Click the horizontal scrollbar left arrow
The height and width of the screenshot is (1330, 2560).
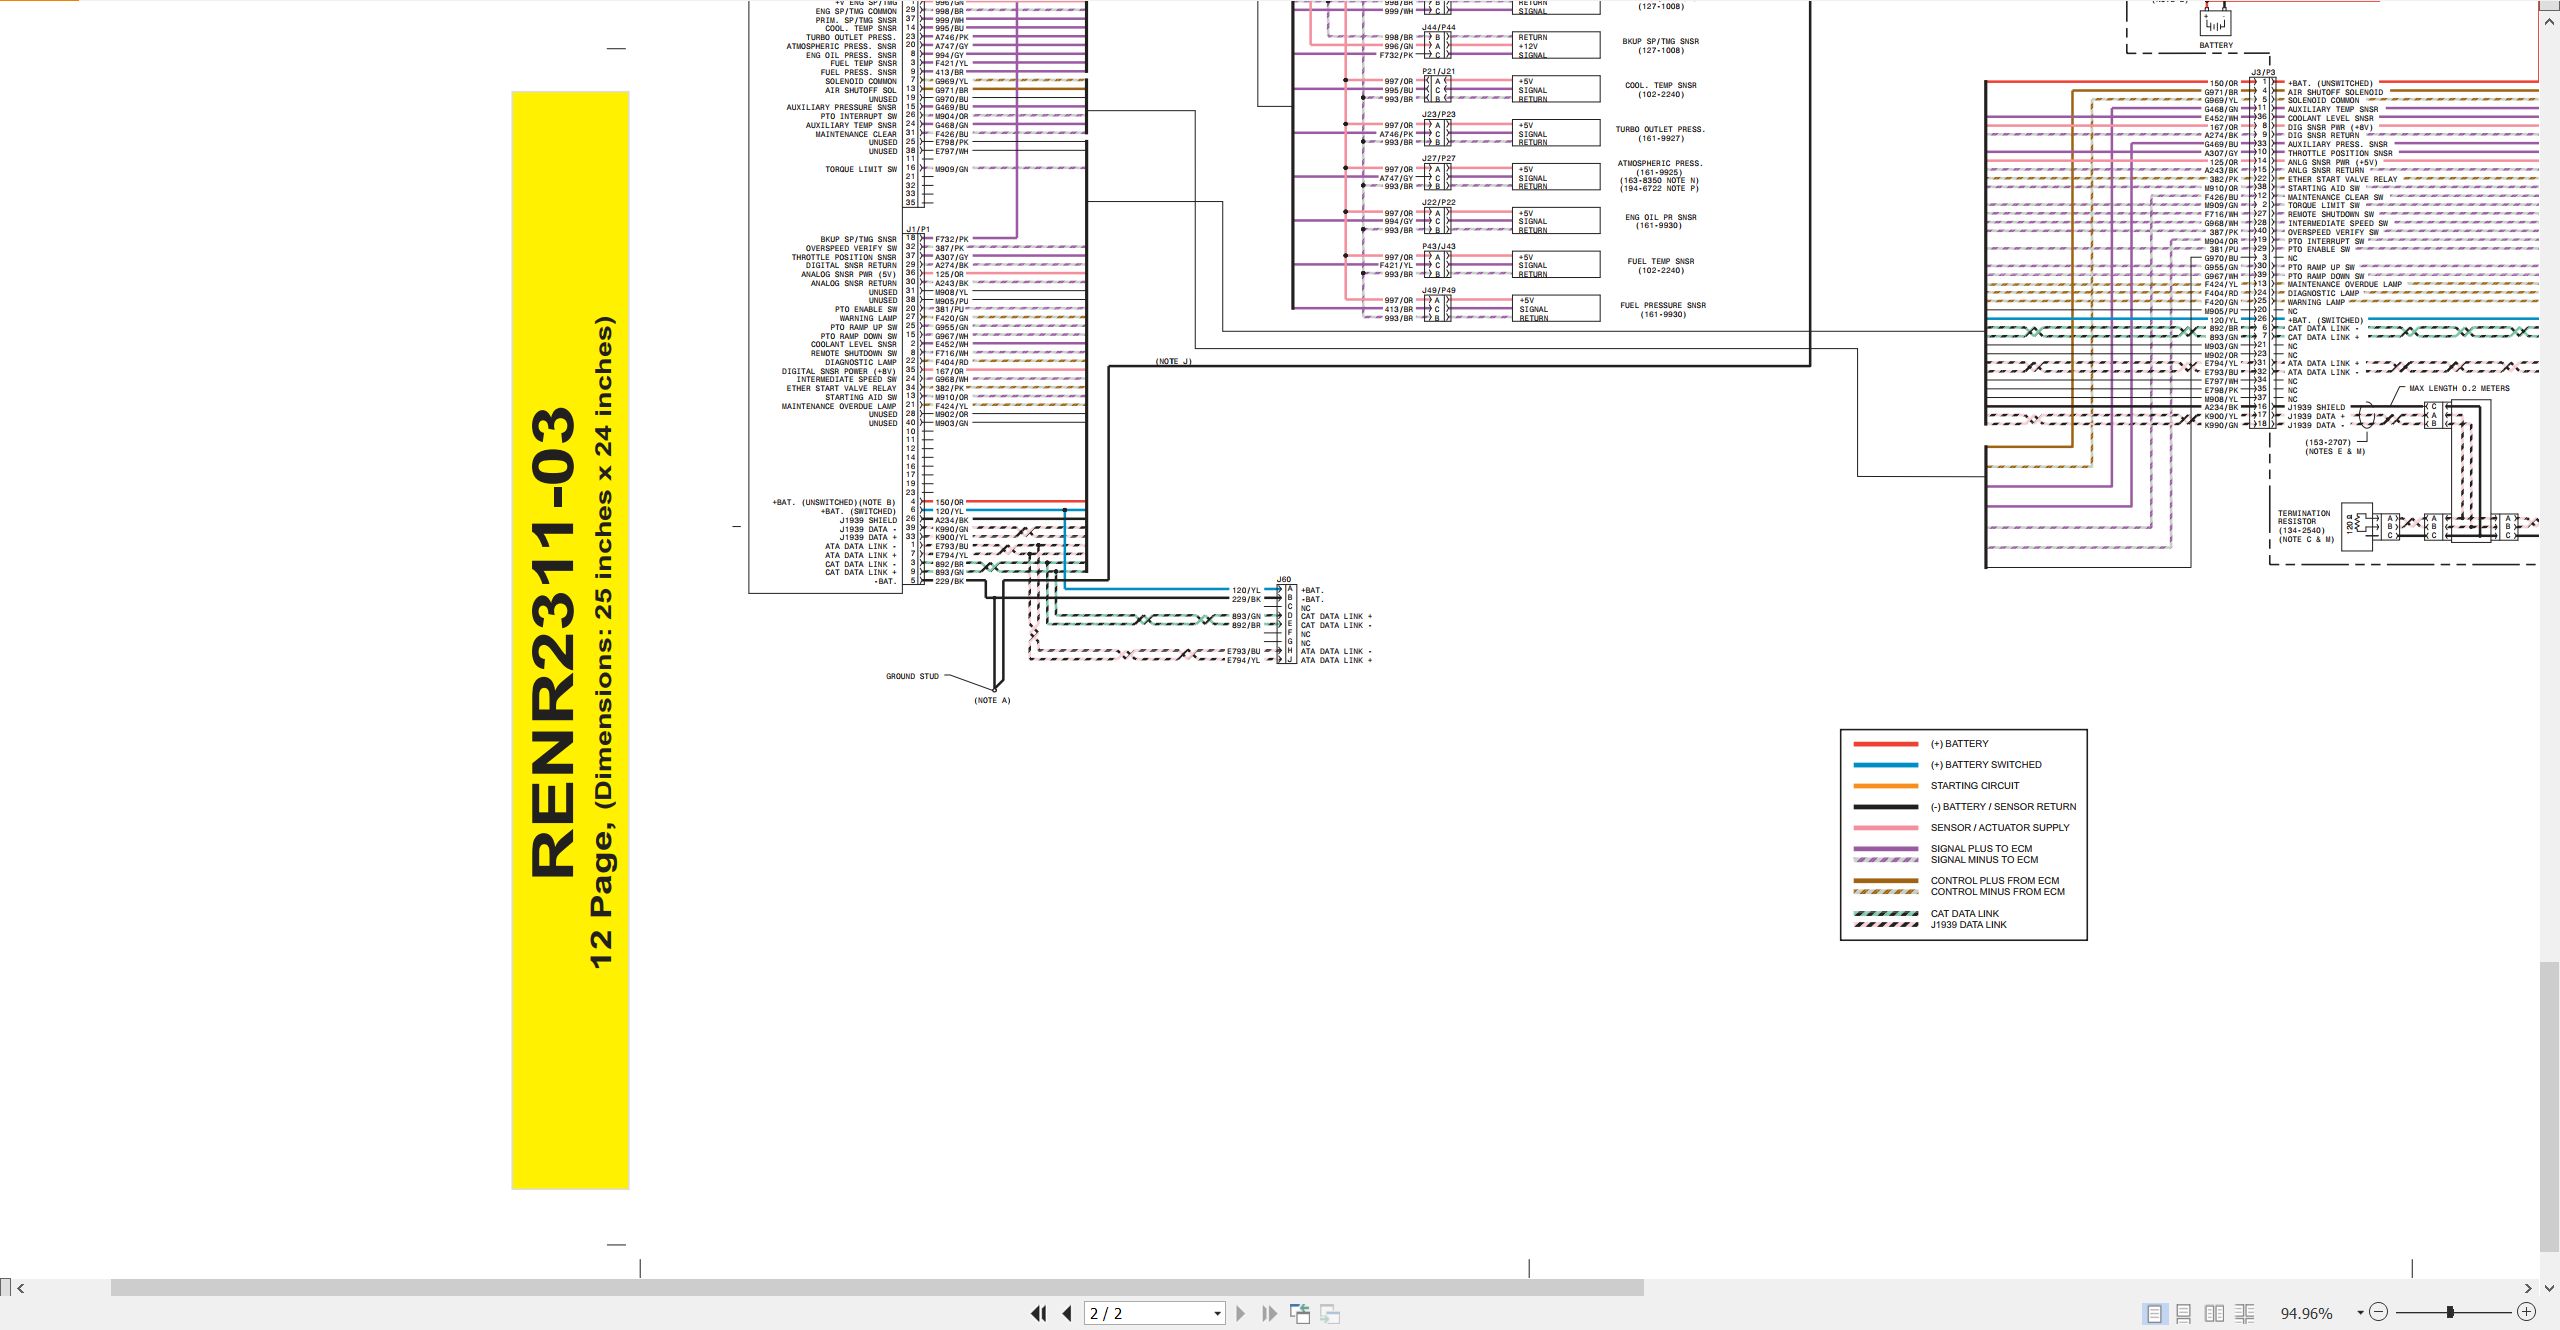pos(20,1288)
